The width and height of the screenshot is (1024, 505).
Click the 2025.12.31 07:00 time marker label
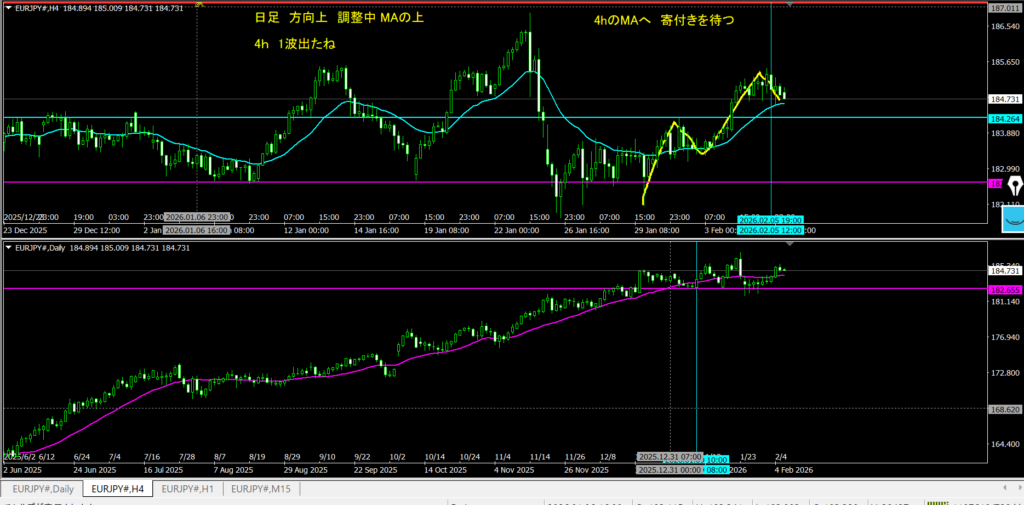667,456
